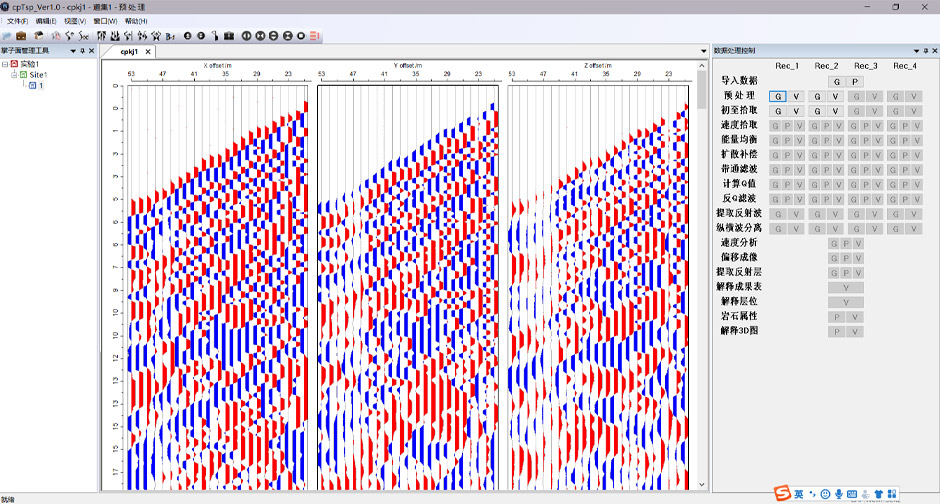The width and height of the screenshot is (940, 504).
Task: Click the Sogou S input method logo
Action: 782,494
